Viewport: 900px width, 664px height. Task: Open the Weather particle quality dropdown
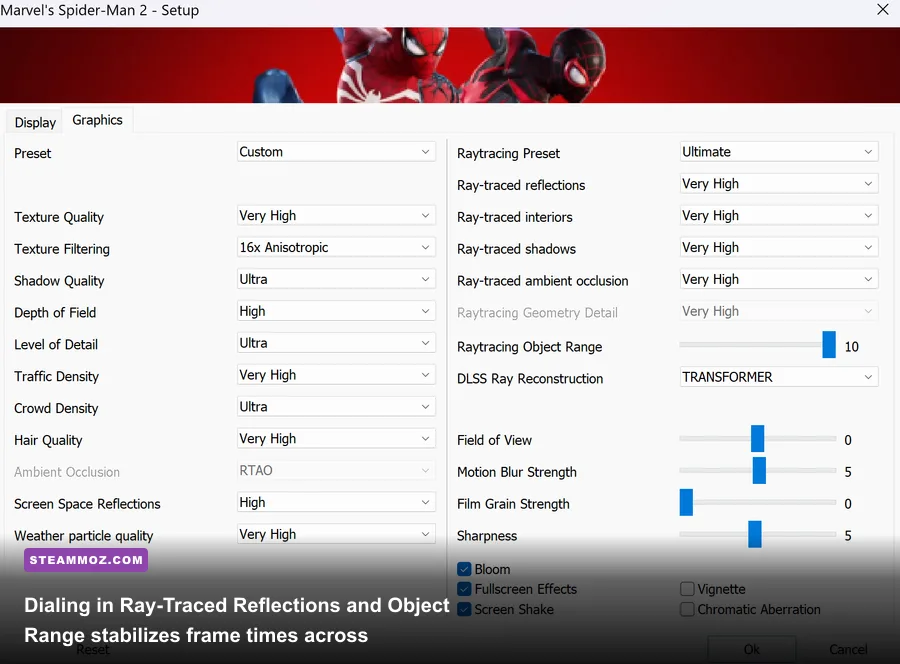(x=336, y=534)
